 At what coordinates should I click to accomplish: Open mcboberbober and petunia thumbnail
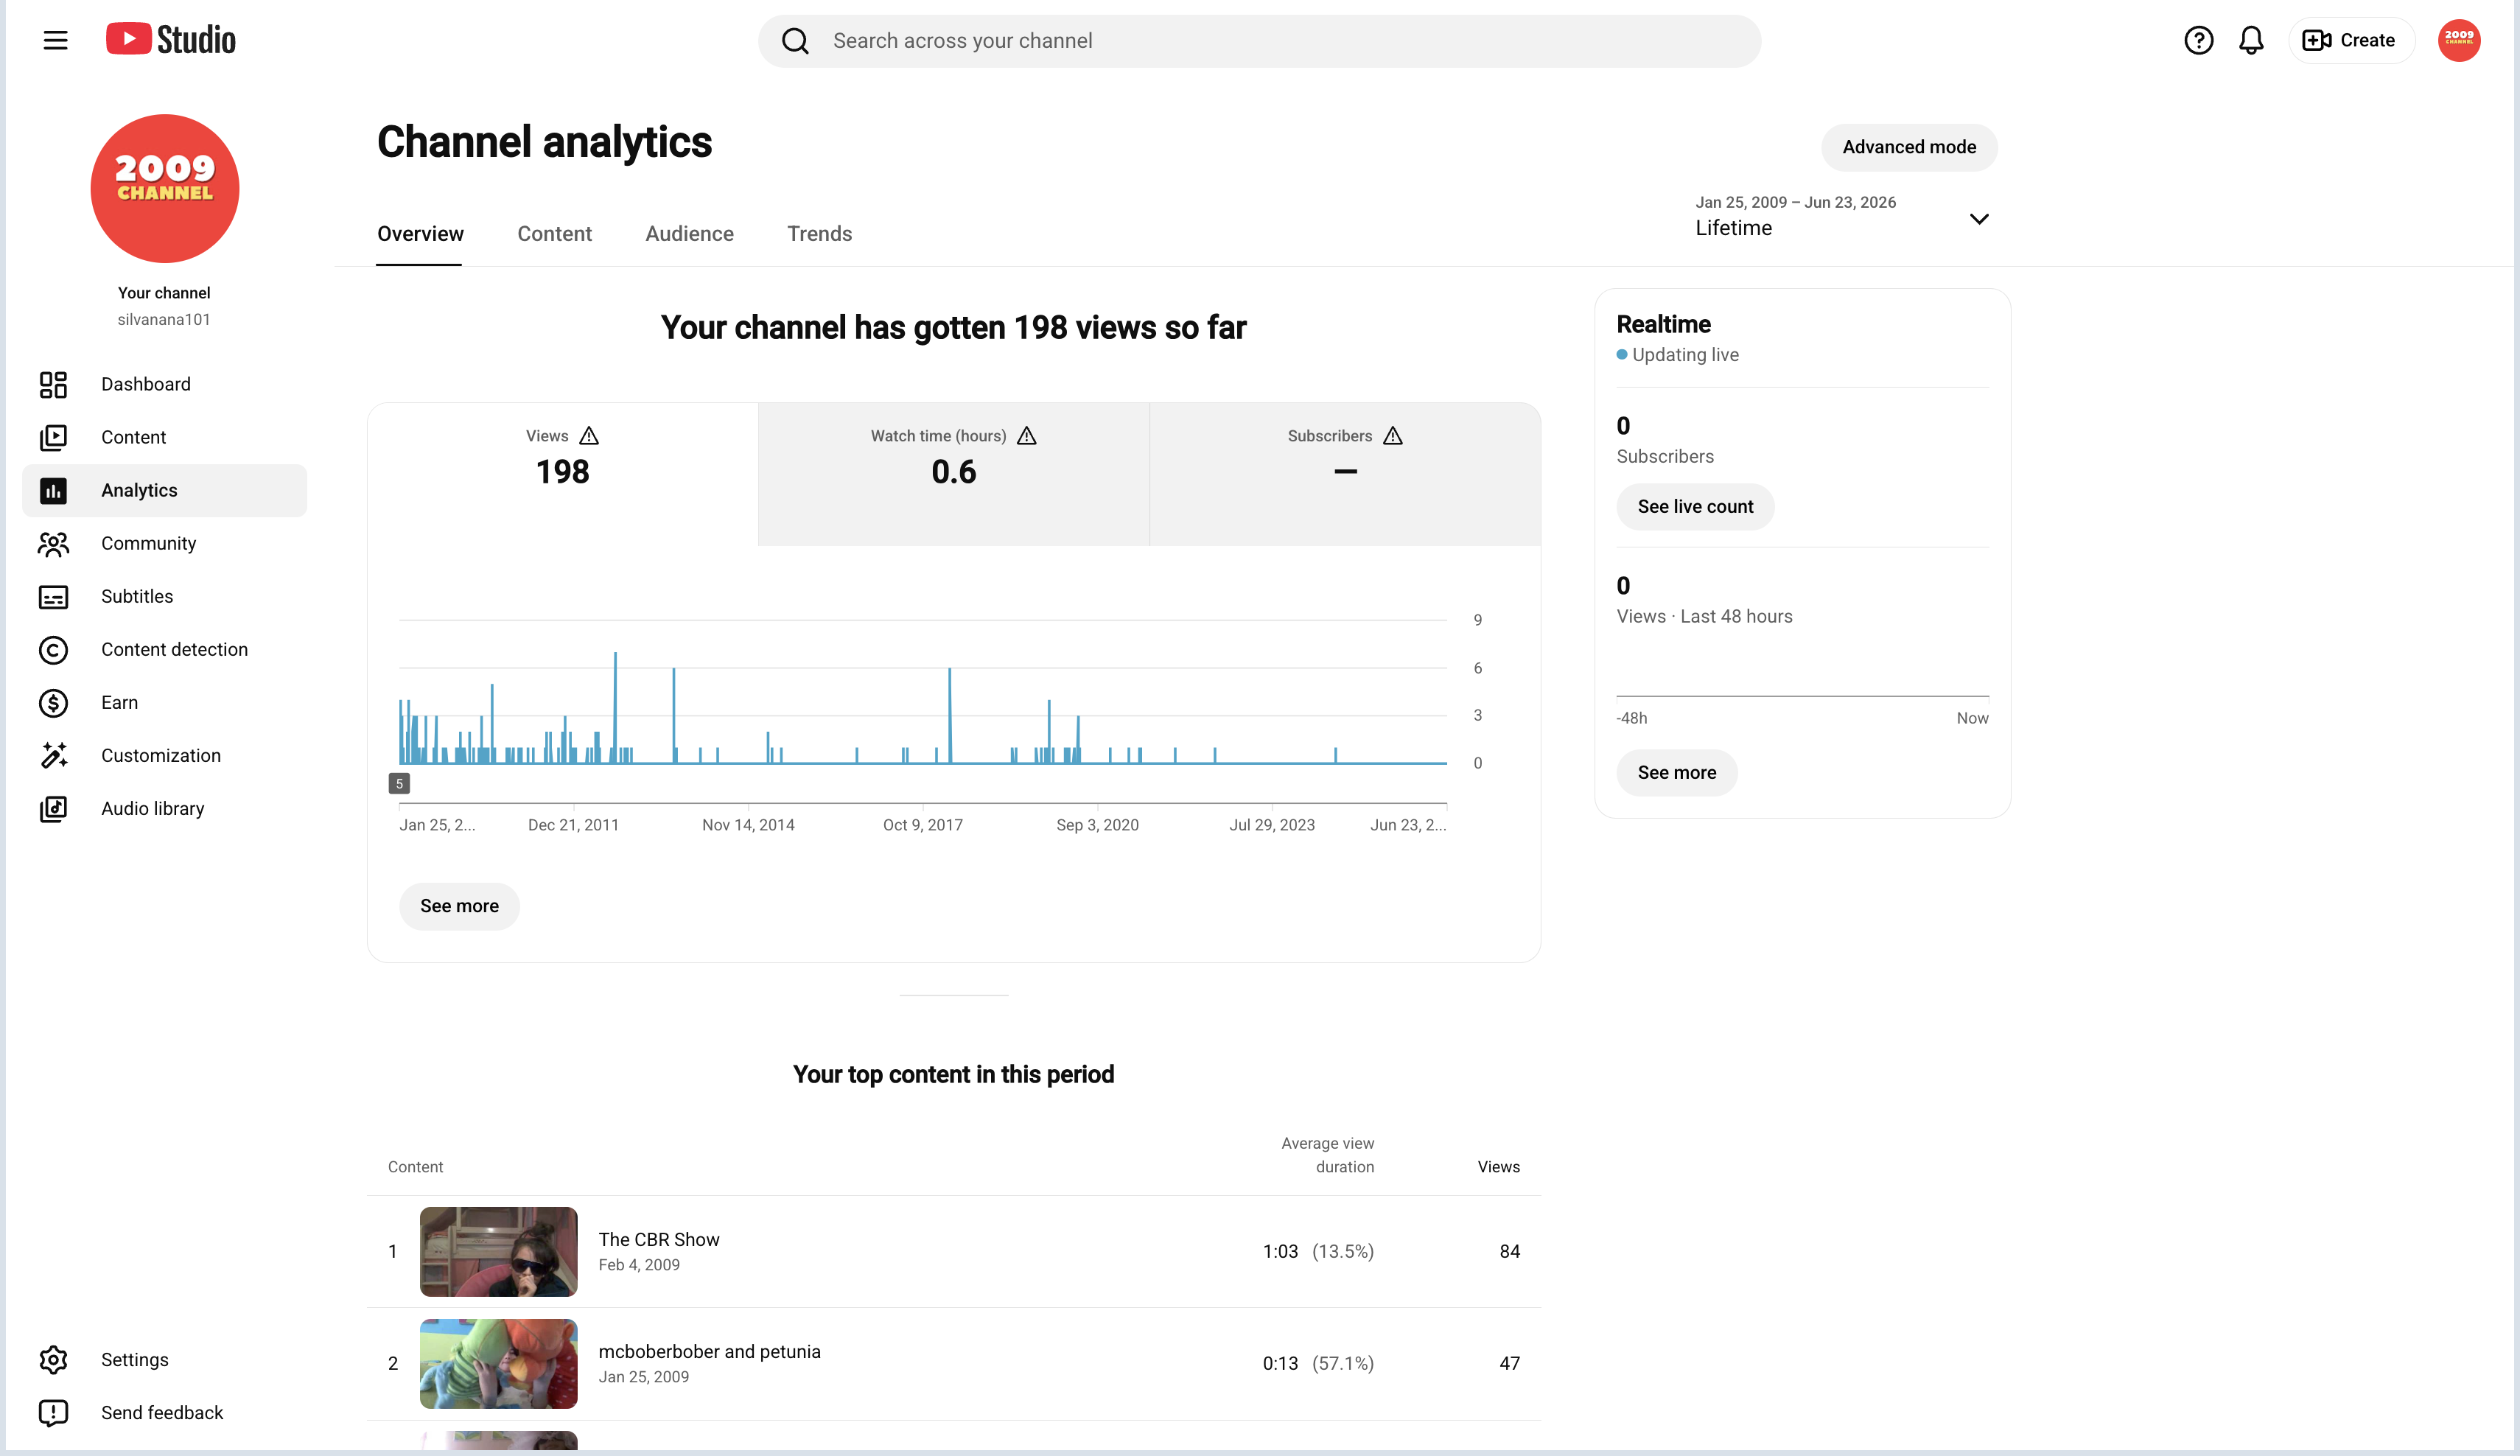498,1363
